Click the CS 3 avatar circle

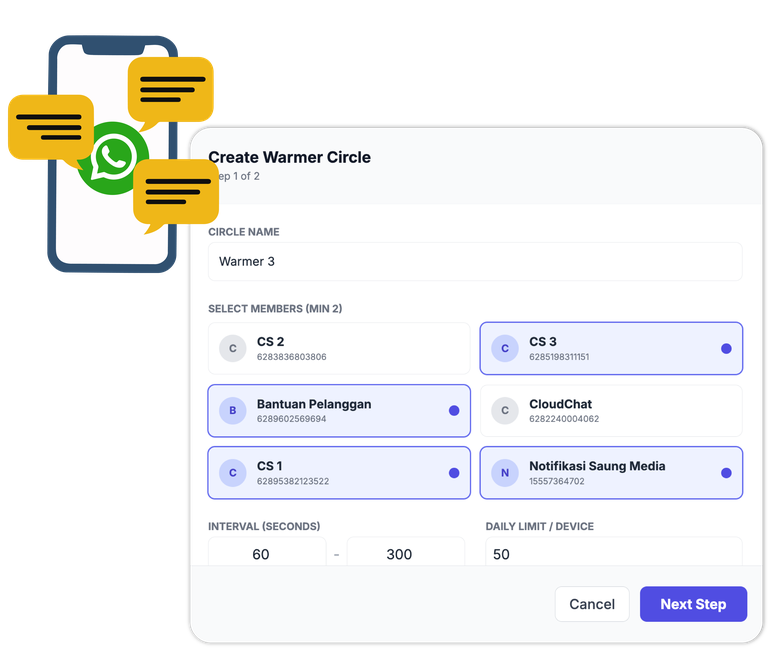[505, 348]
